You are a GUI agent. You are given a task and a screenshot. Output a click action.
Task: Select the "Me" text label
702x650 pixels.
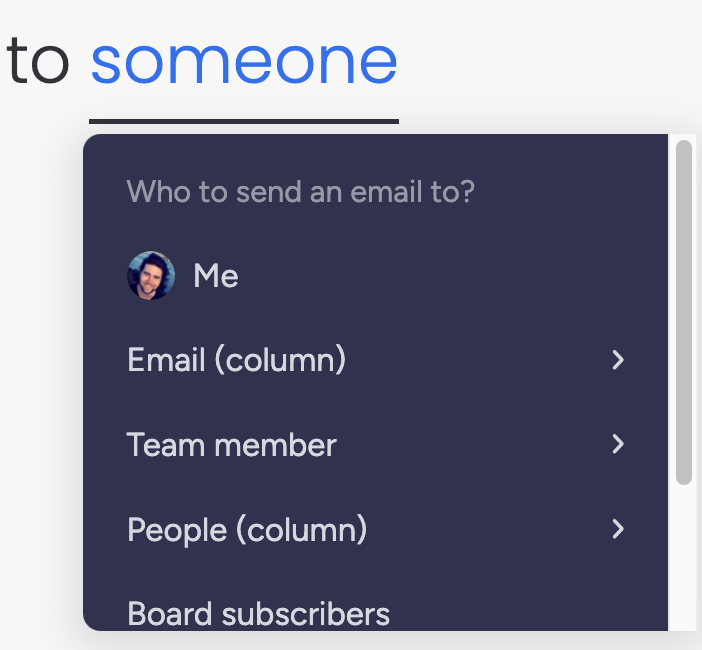point(216,275)
